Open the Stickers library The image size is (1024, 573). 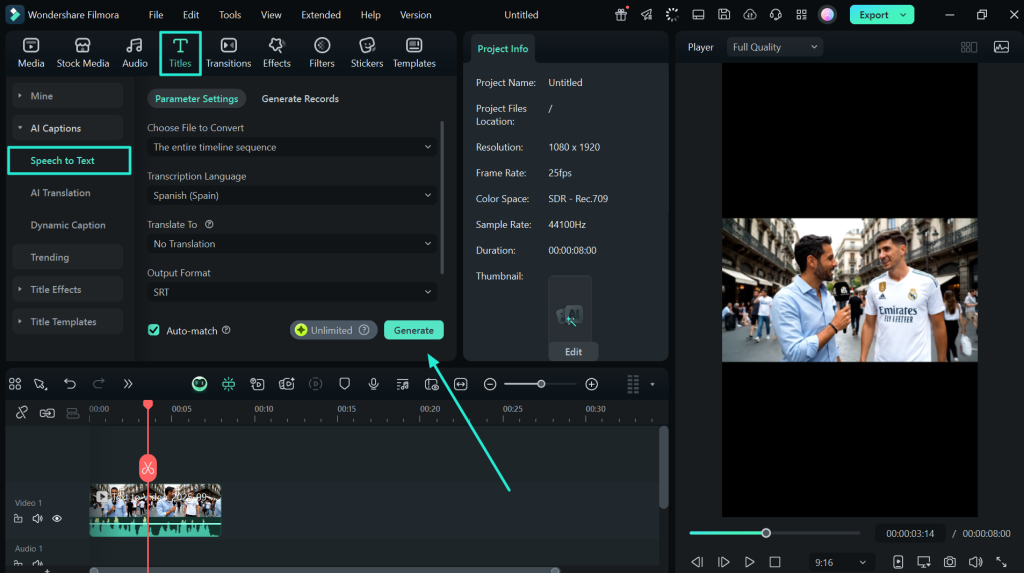point(367,53)
